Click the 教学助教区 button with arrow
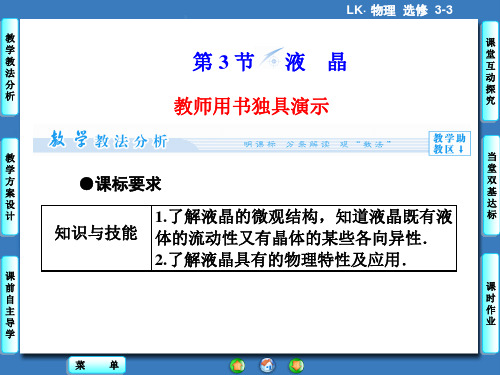This screenshot has width=500, height=375. point(449,143)
